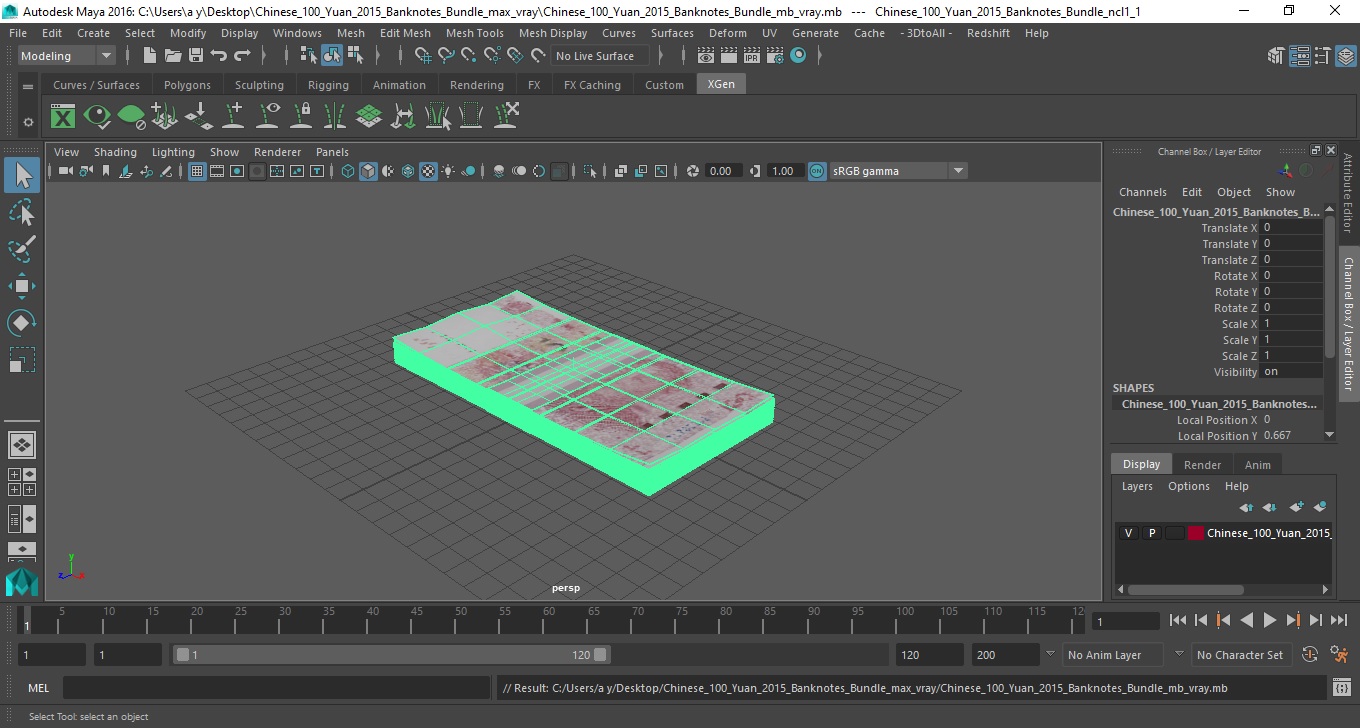Switch to the Render layer tab

(x=1202, y=465)
